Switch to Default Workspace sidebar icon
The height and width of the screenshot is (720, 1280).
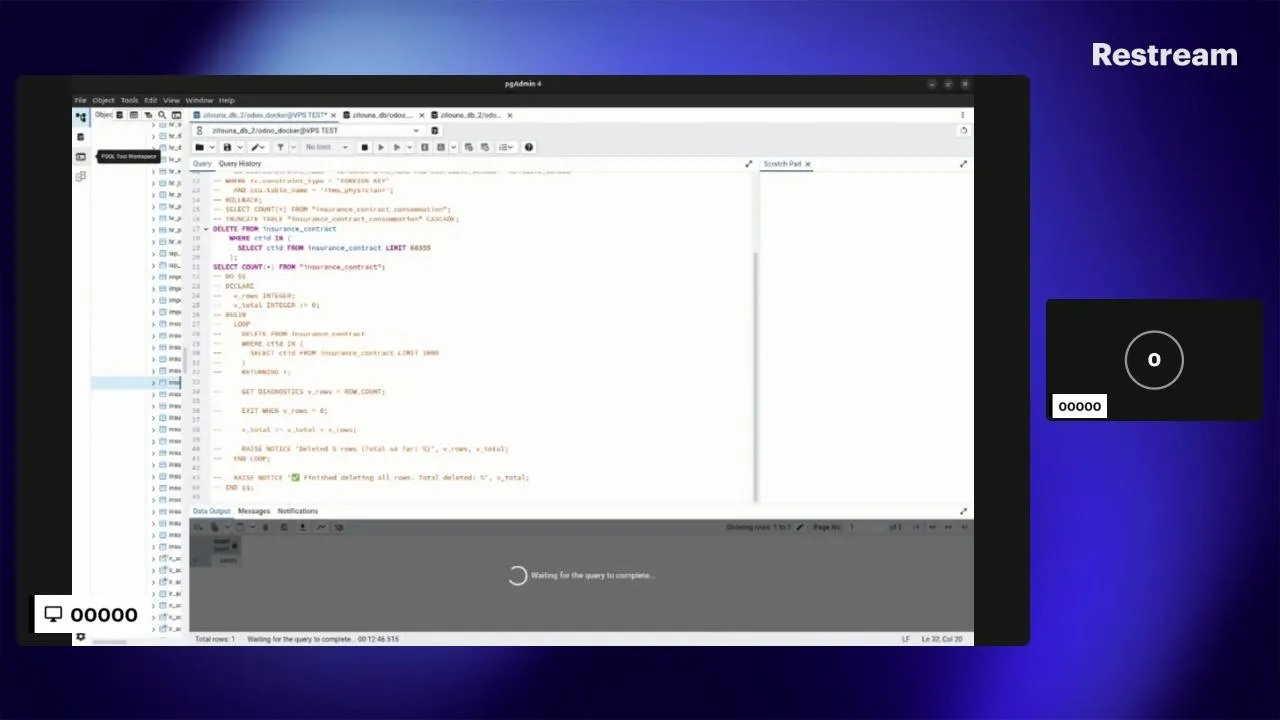coord(81,116)
